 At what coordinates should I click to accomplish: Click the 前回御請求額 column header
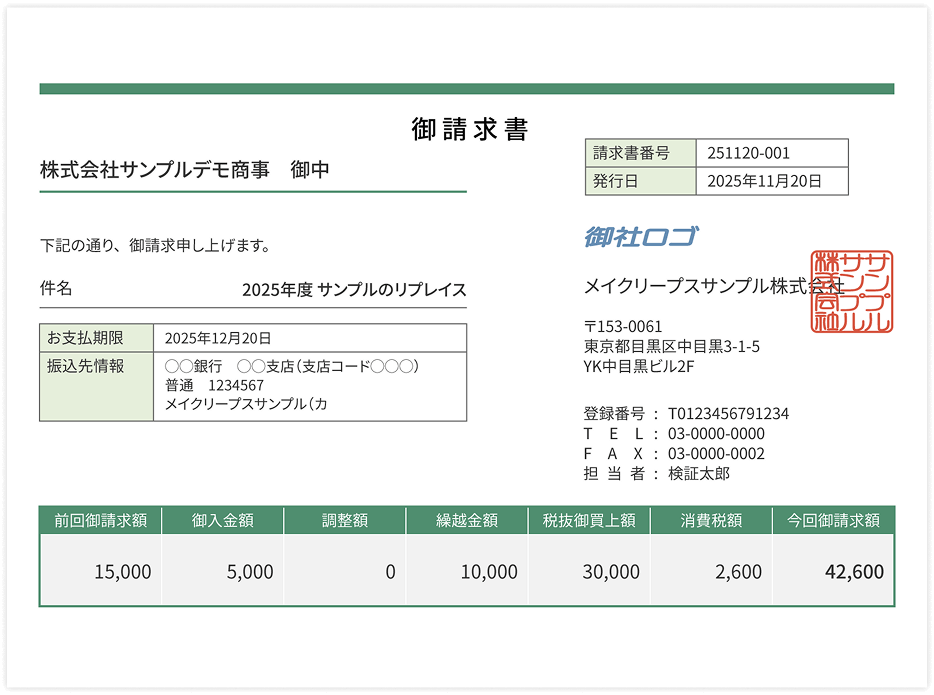point(101,520)
